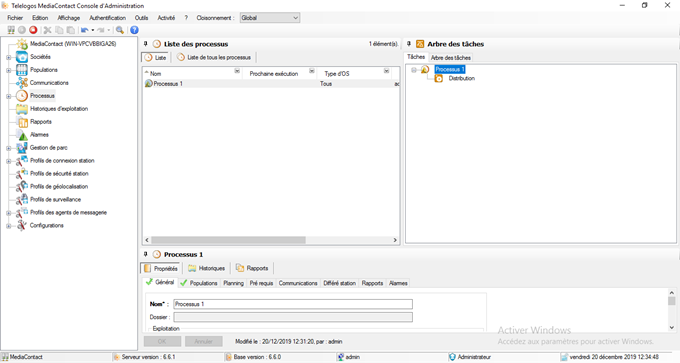This screenshot has width=680, height=363.
Task: Open the Affichage menu
Action: tap(69, 18)
